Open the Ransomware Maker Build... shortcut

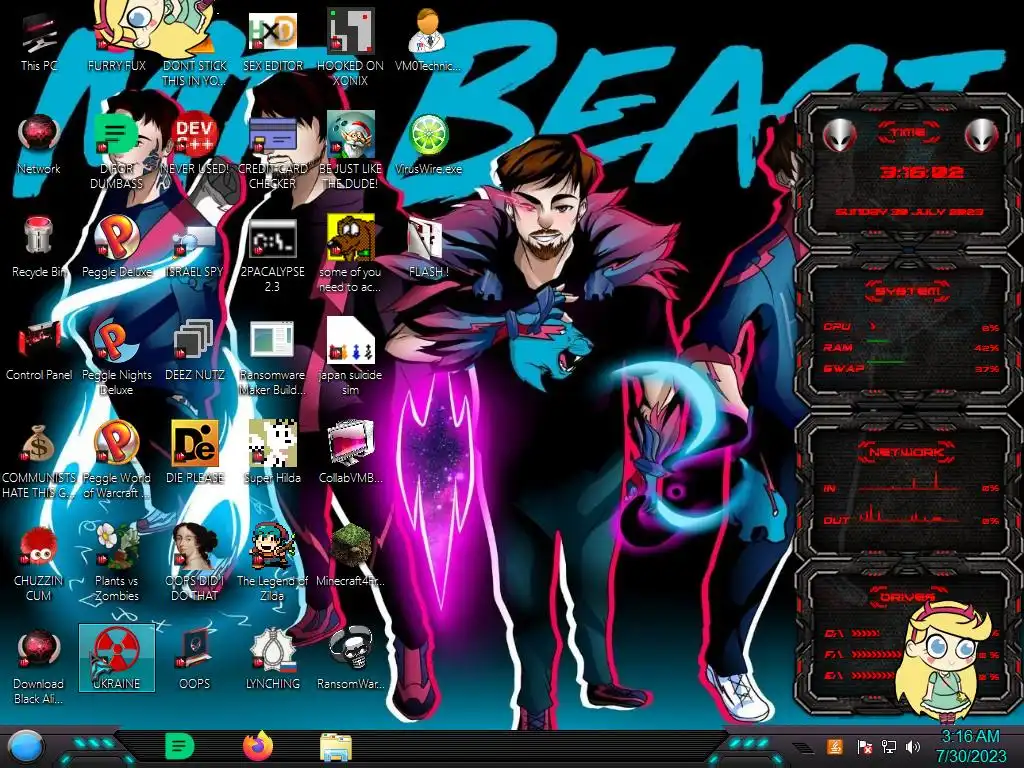[272, 357]
